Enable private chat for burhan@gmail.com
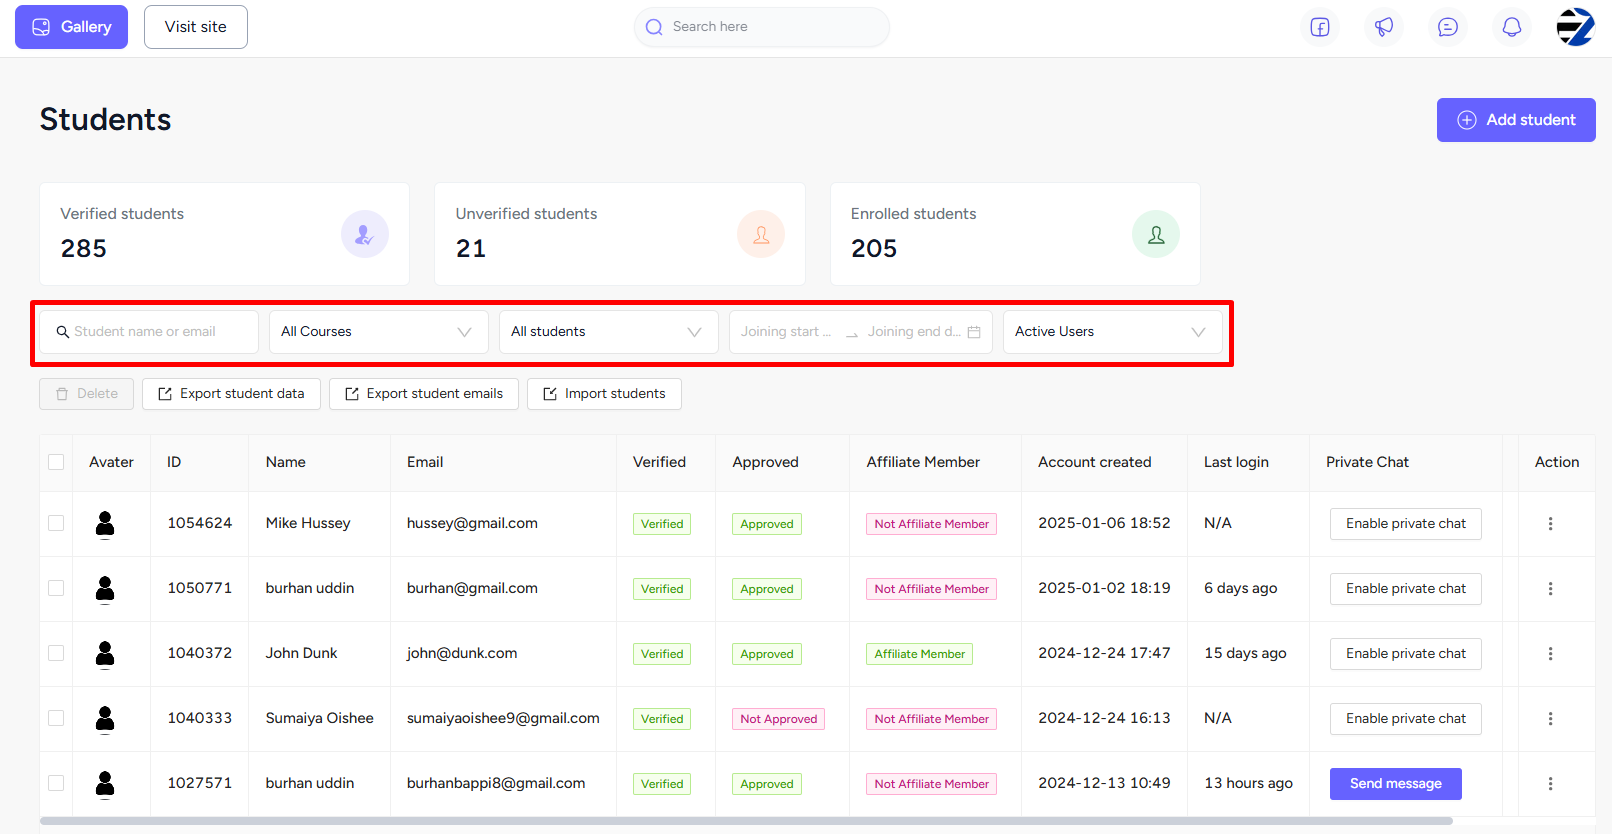Screen dimensions: 1612x834 point(1406,589)
